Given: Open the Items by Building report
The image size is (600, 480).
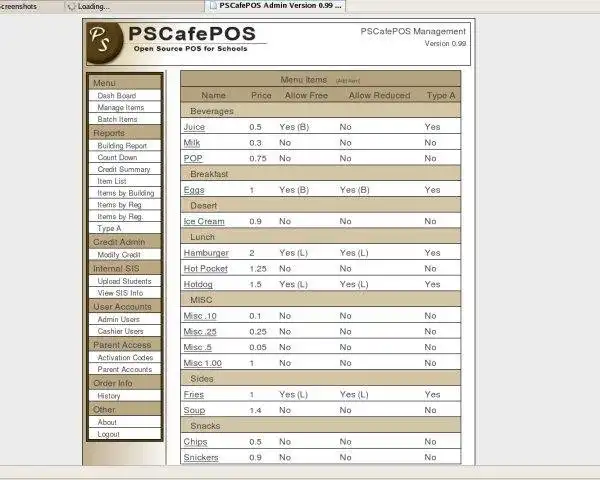Looking at the screenshot, I should (125, 193).
